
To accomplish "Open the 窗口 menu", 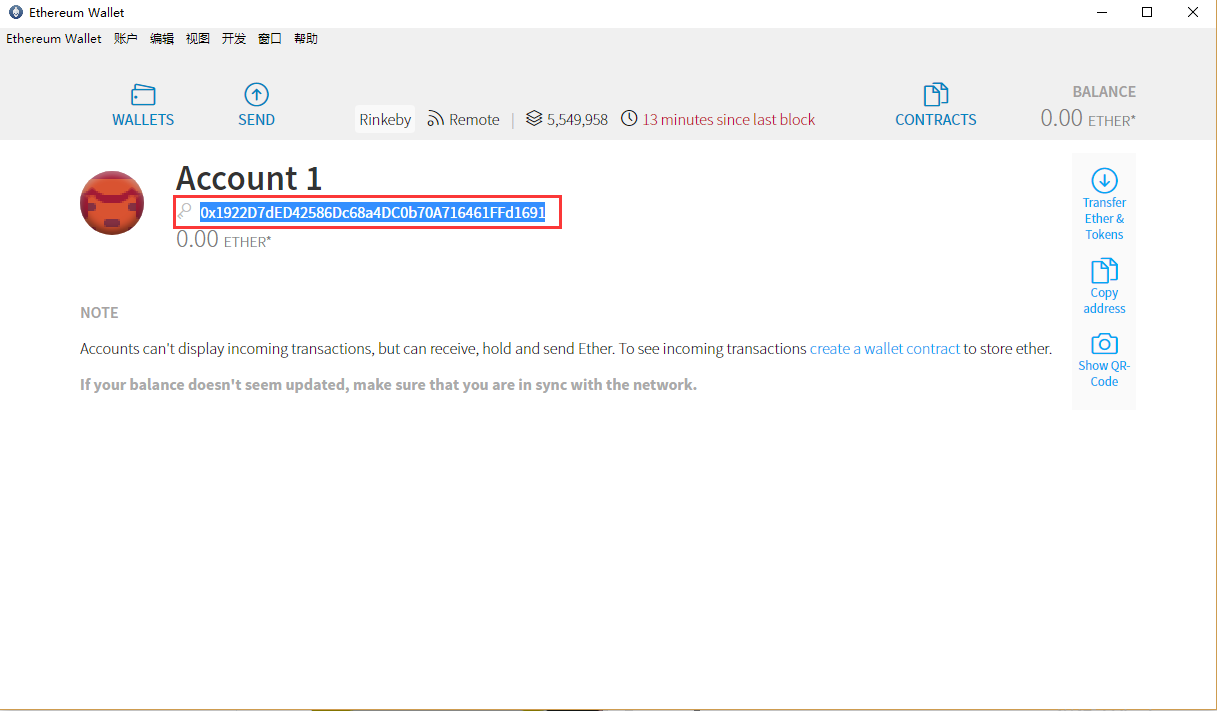I will point(270,39).
